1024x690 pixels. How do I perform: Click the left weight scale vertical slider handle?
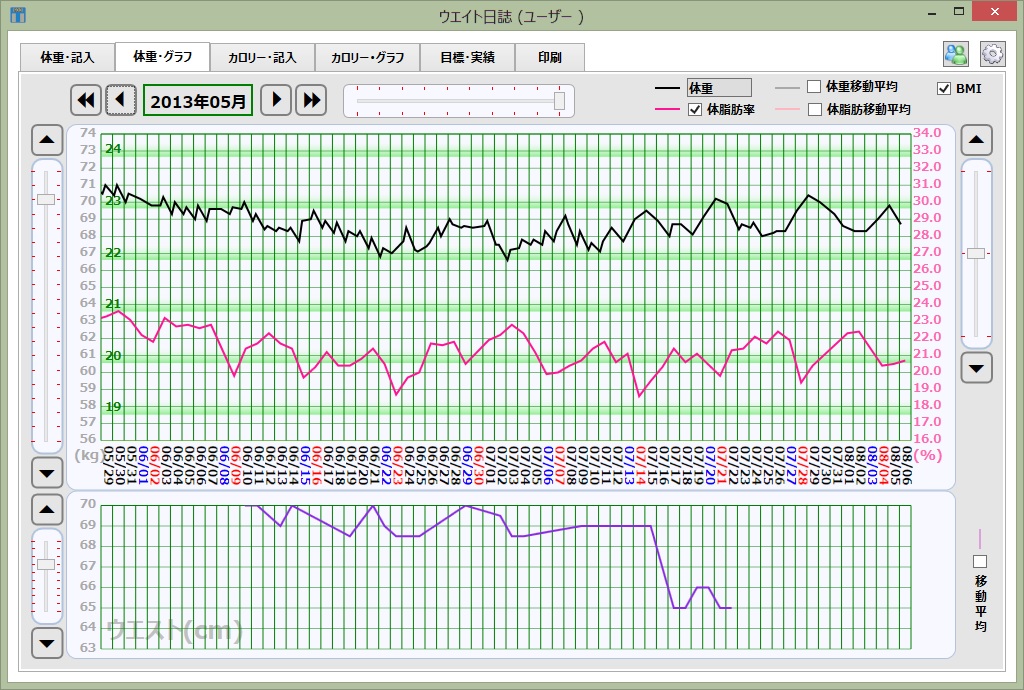pyautogui.click(x=46, y=199)
